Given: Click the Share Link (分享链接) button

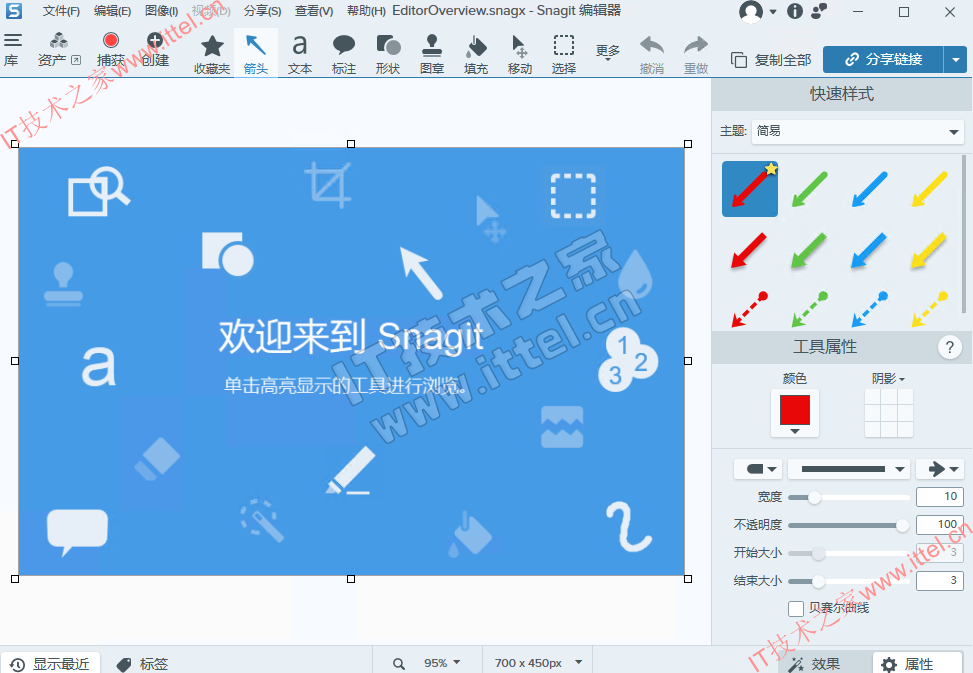Looking at the screenshot, I should [x=883, y=60].
